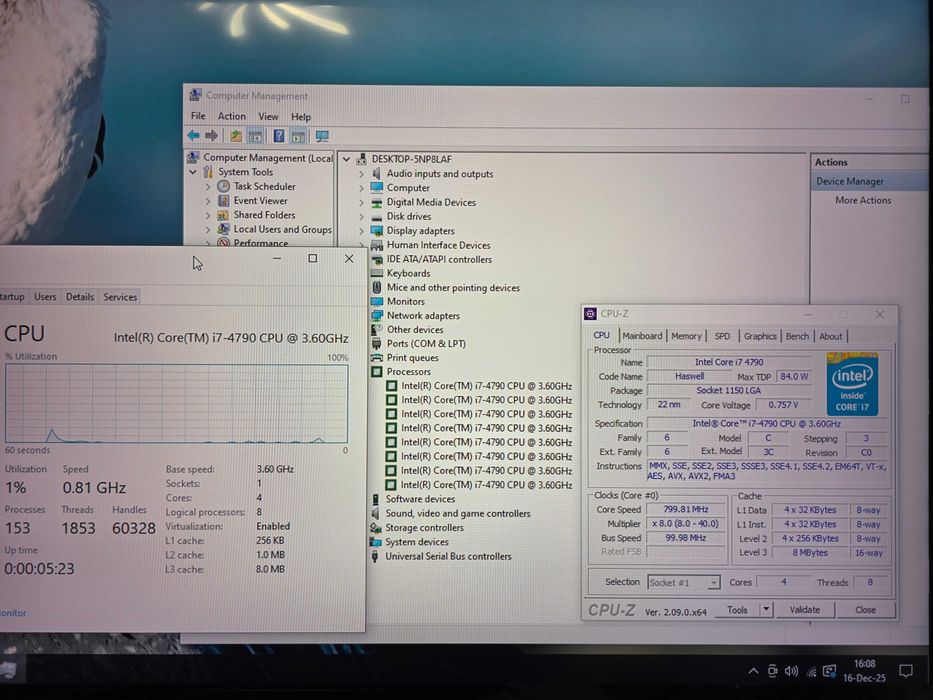The height and width of the screenshot is (700, 933).
Task: Toggle the Show/Hide Console Tree toolbar icon
Action: (x=255, y=136)
